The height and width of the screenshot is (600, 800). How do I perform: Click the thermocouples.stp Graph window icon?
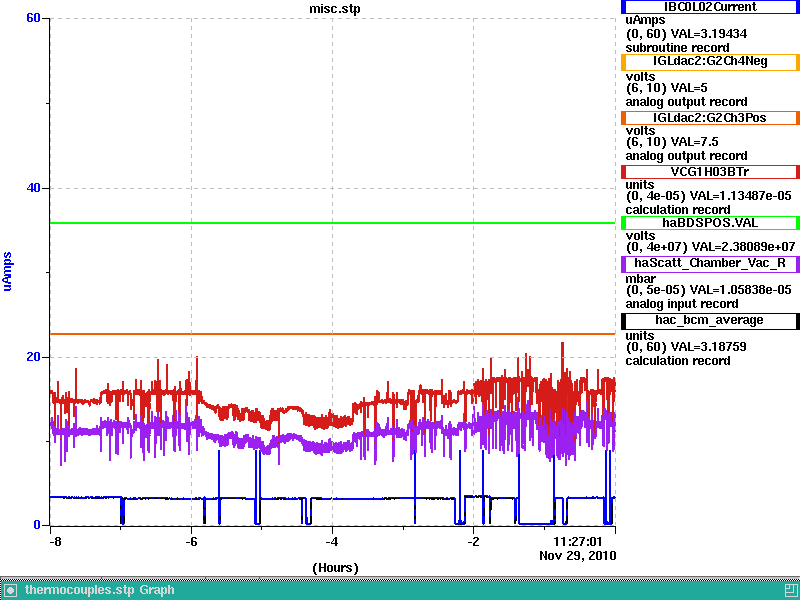pos(10,590)
